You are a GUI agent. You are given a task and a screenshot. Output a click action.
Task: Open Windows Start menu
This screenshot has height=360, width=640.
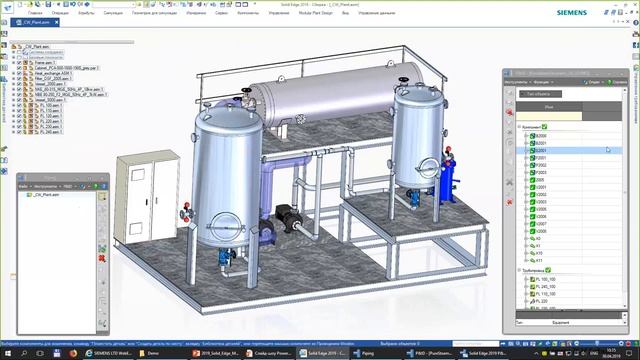[x=7, y=353]
